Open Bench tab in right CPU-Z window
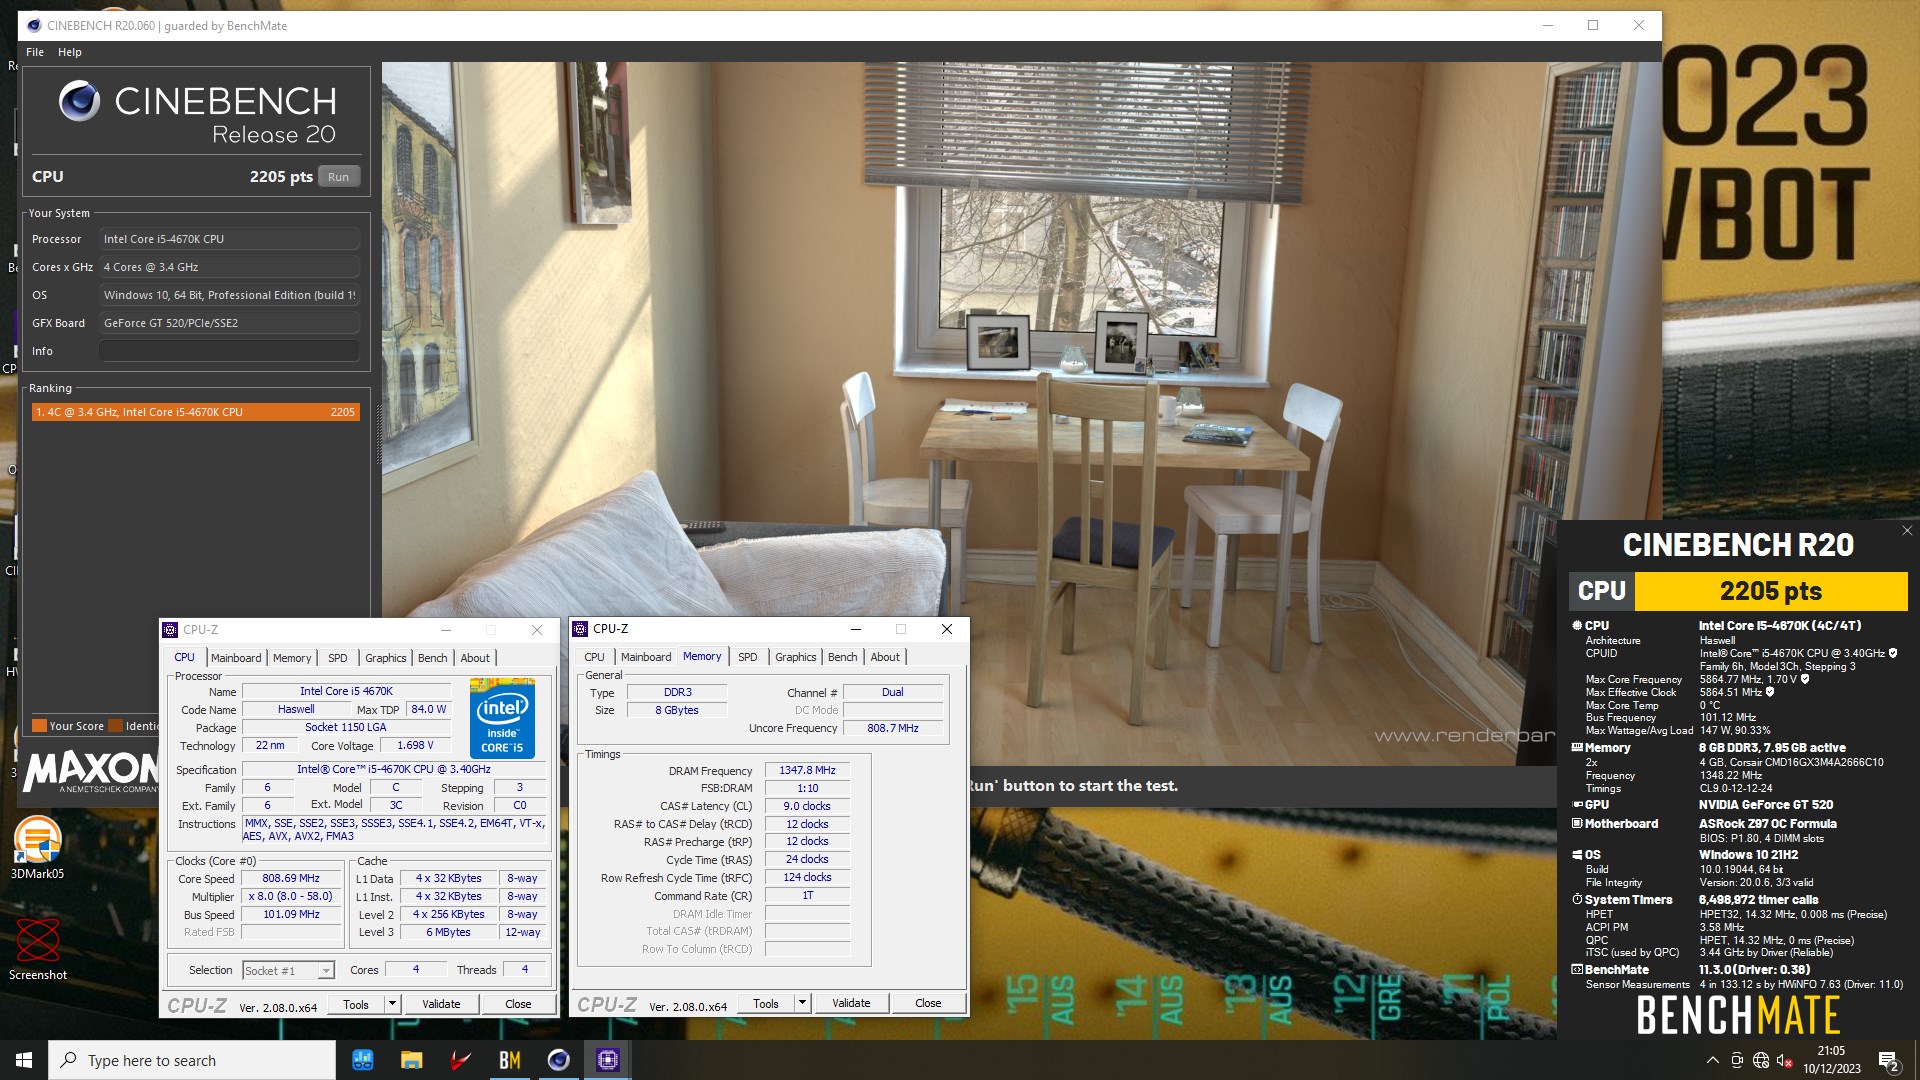1920x1080 pixels. pyautogui.click(x=842, y=657)
